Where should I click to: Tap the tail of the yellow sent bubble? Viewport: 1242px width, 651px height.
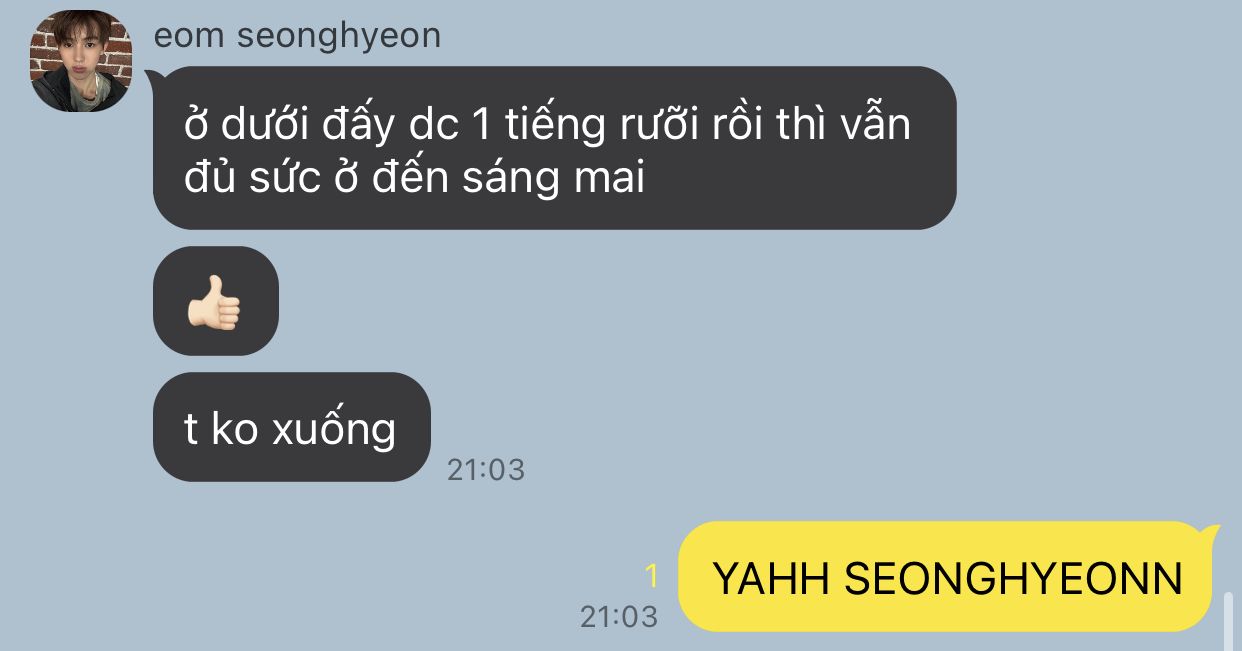pyautogui.click(x=1210, y=533)
